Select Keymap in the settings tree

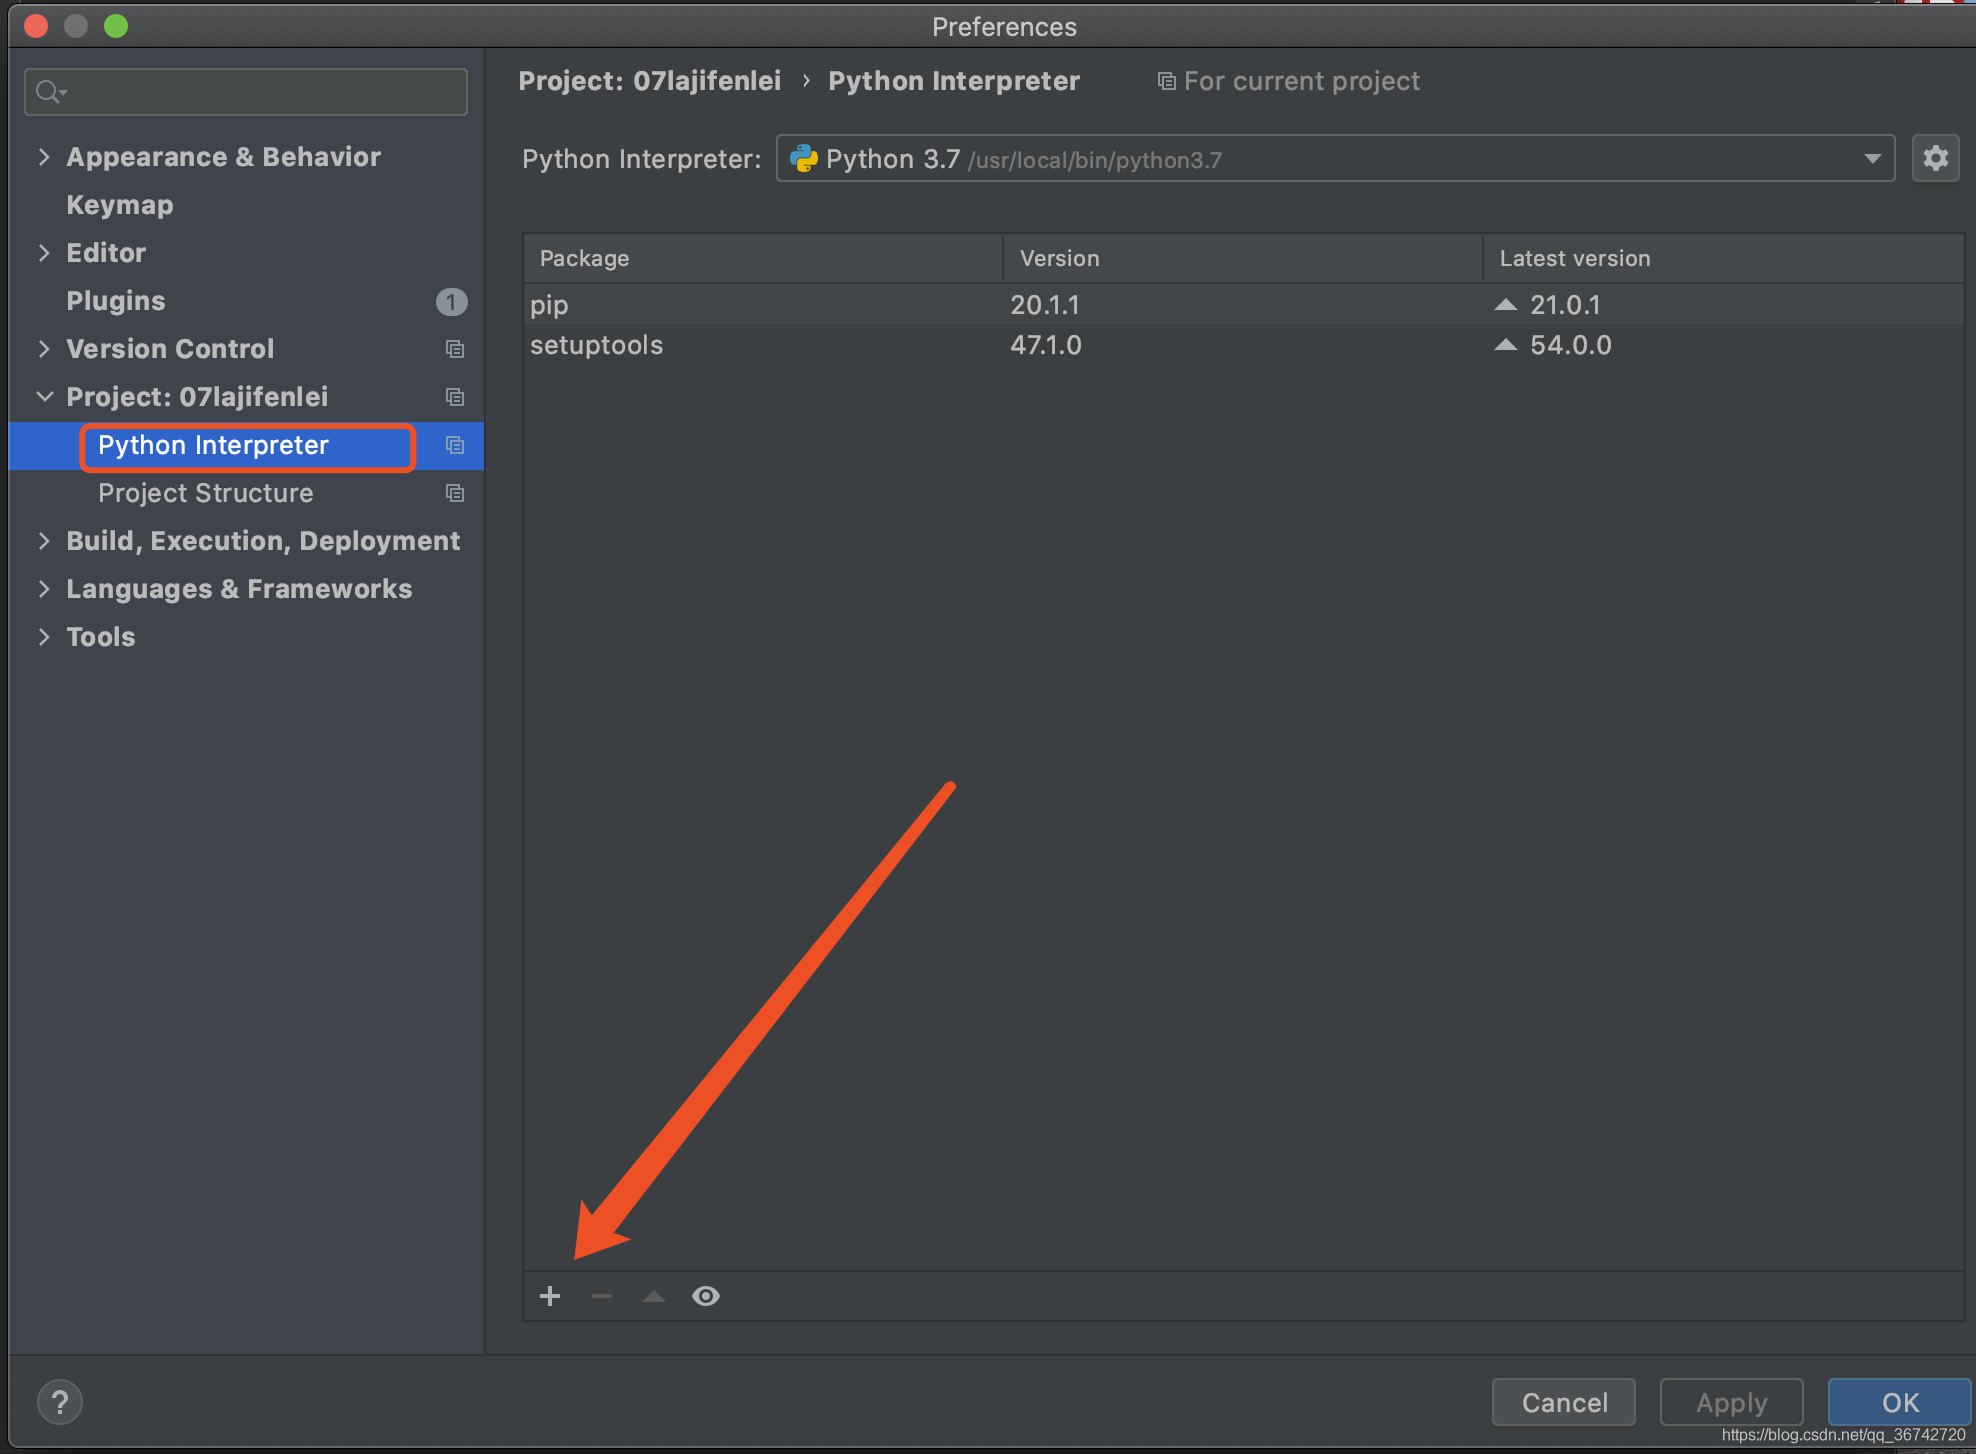click(x=120, y=205)
